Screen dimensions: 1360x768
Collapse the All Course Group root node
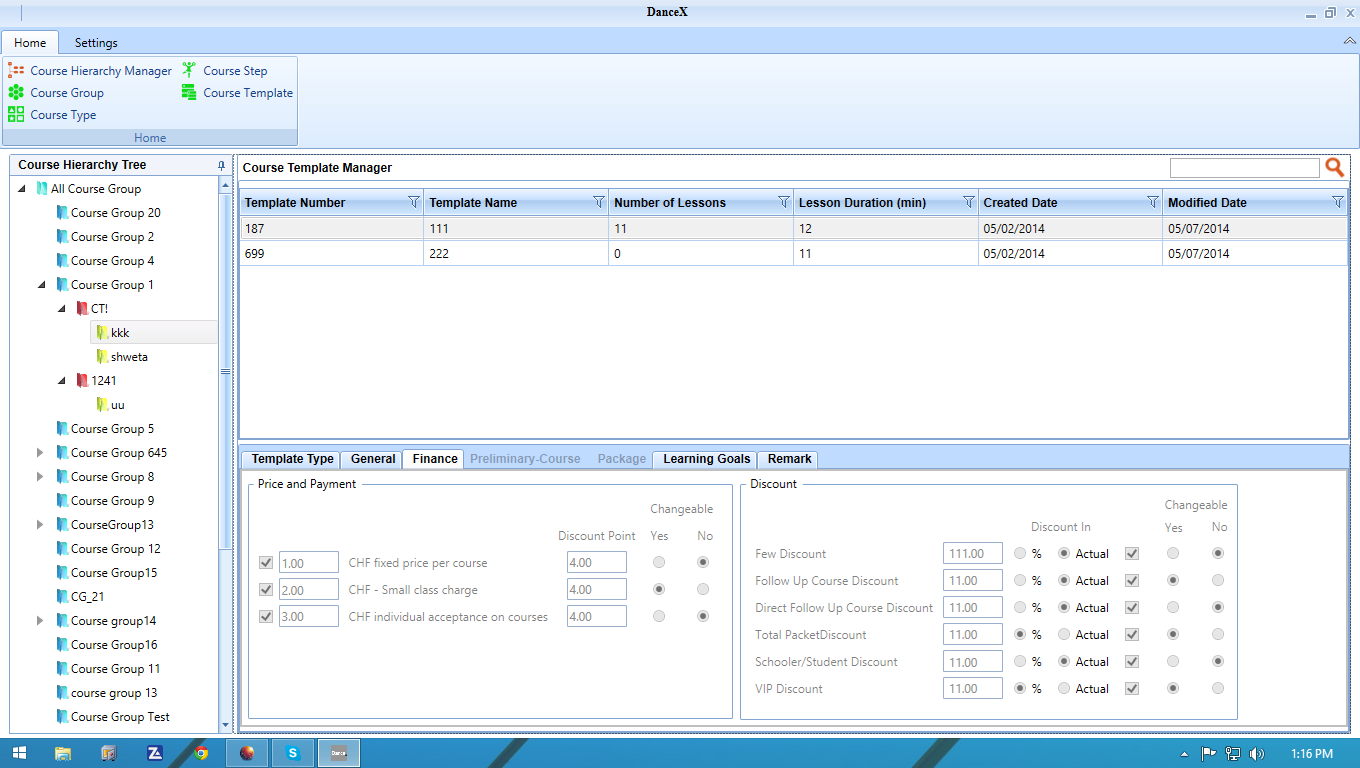point(22,189)
